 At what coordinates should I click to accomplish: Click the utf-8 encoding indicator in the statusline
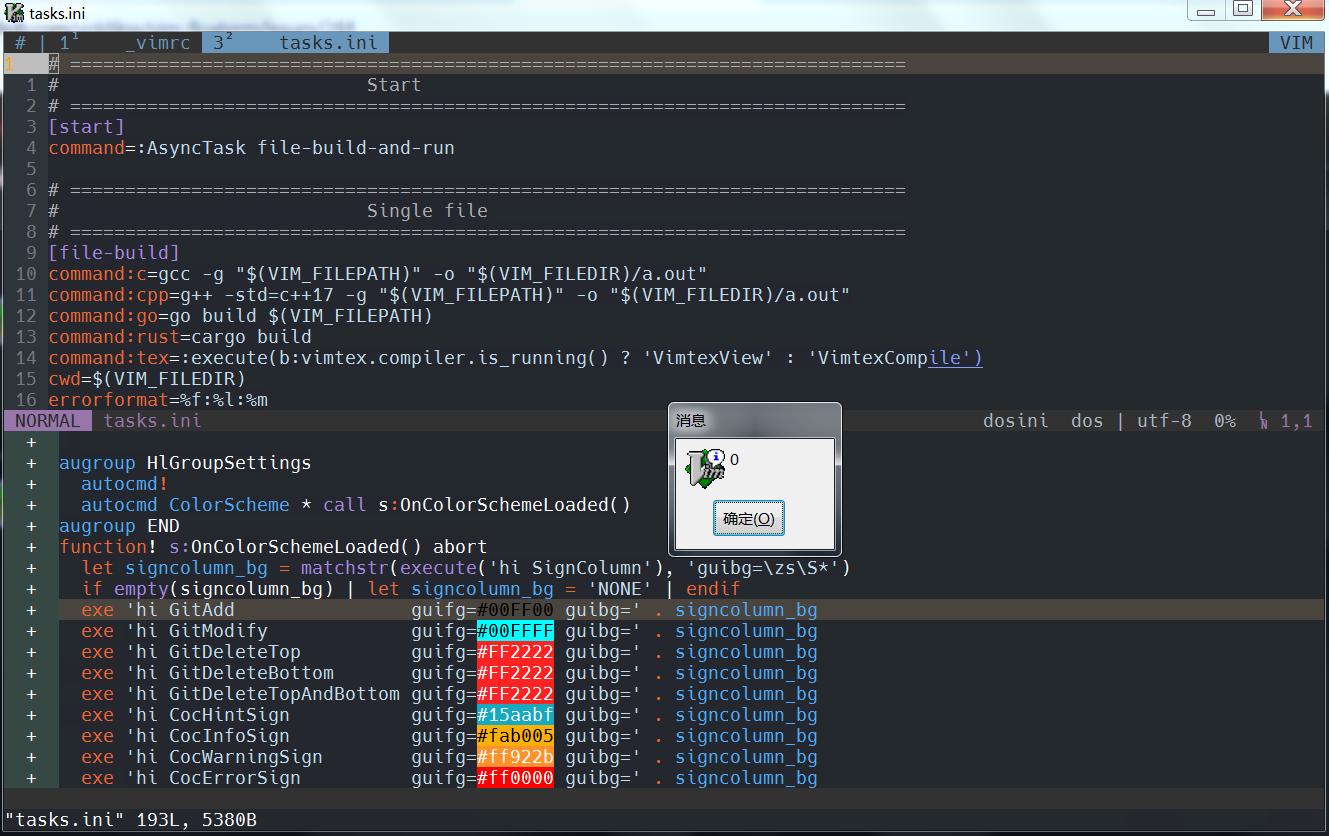1163,420
